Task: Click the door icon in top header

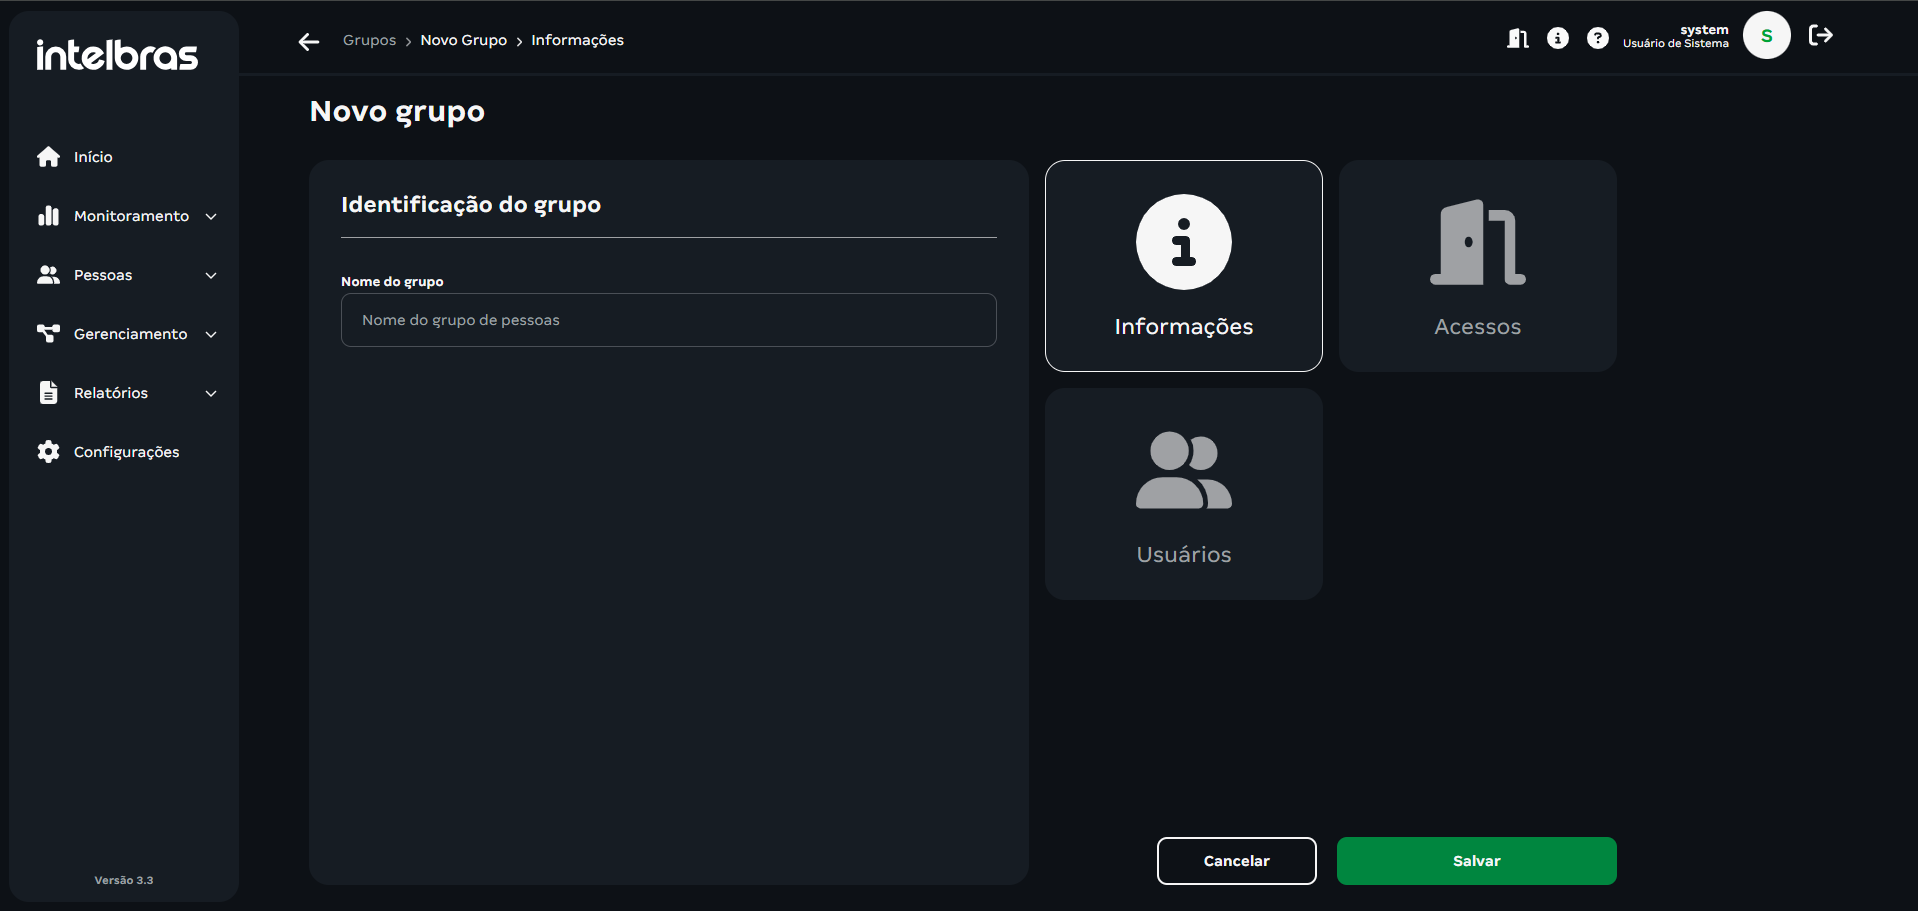Action: coord(1517,38)
